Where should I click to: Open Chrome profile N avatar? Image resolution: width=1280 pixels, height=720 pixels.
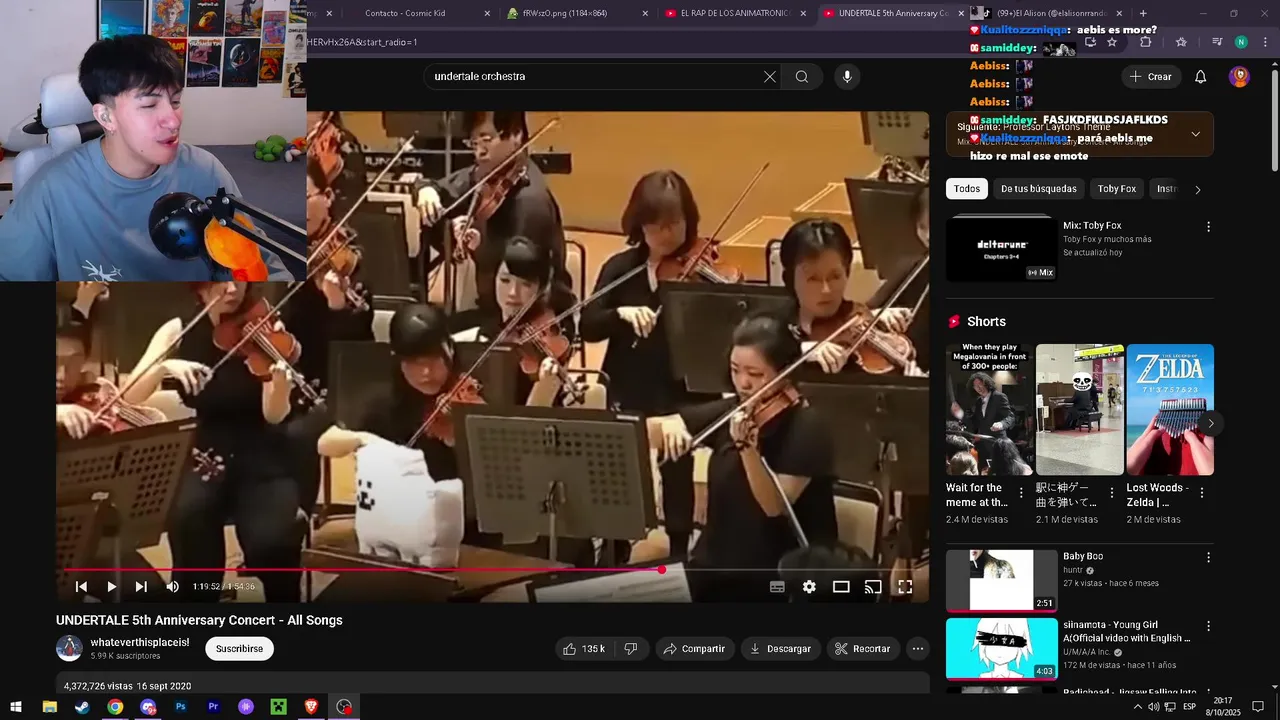coord(1241,42)
